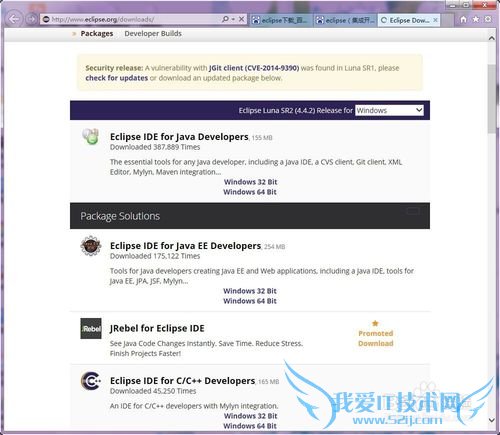
Task: Click 'Downloaded 387,889 Times' text
Action: point(155,147)
